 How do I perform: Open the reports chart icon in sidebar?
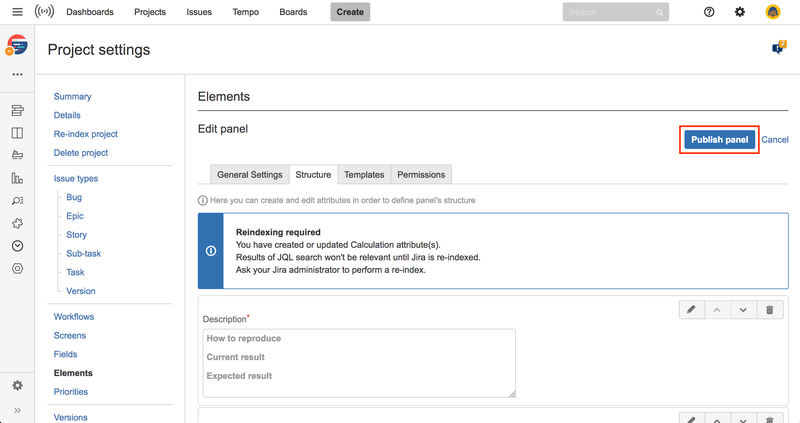(x=17, y=178)
